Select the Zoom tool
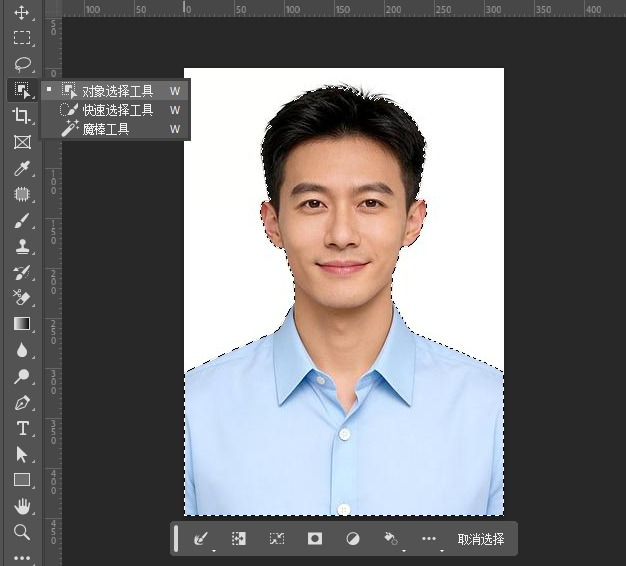This screenshot has width=626, height=566. (22, 532)
